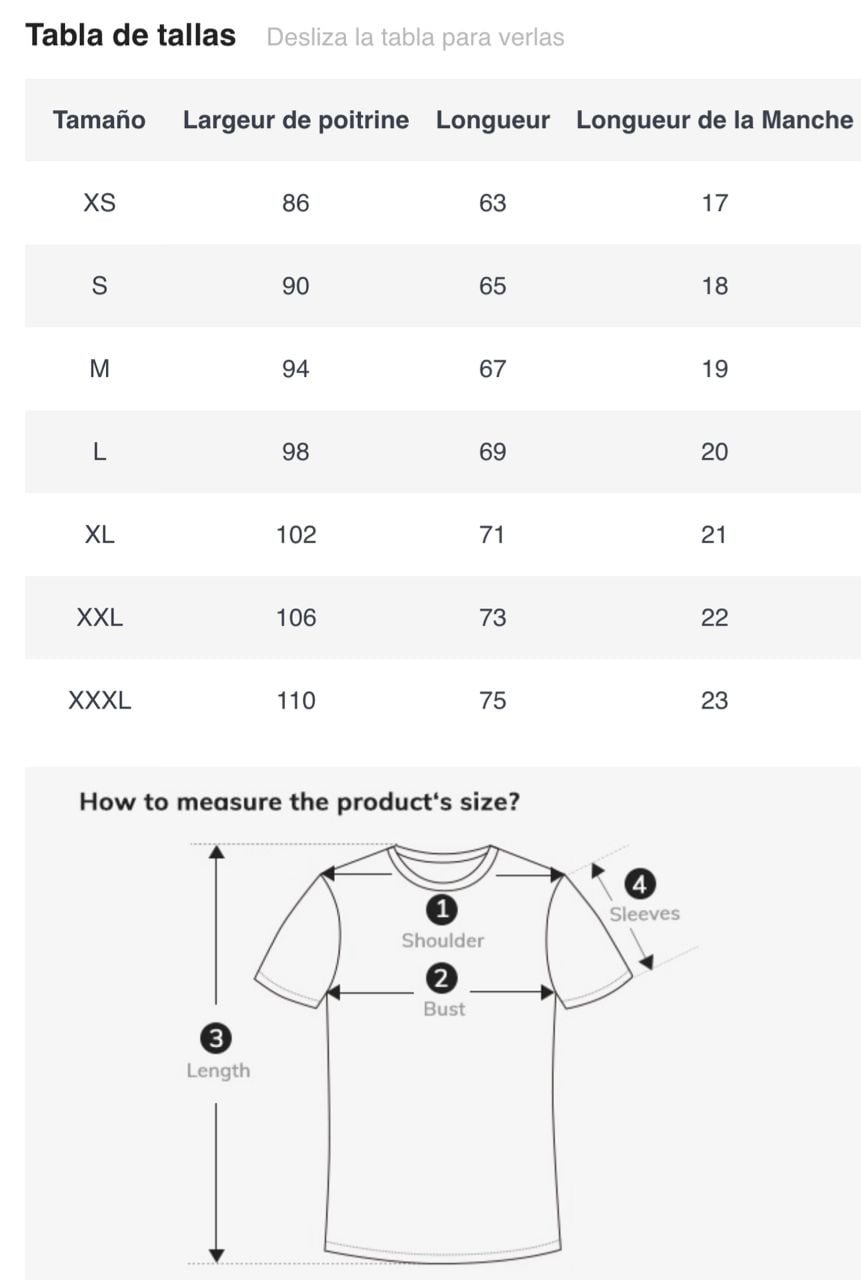This screenshot has height=1280, width=861.
Task: Select the Longueur column header
Action: [x=493, y=120]
